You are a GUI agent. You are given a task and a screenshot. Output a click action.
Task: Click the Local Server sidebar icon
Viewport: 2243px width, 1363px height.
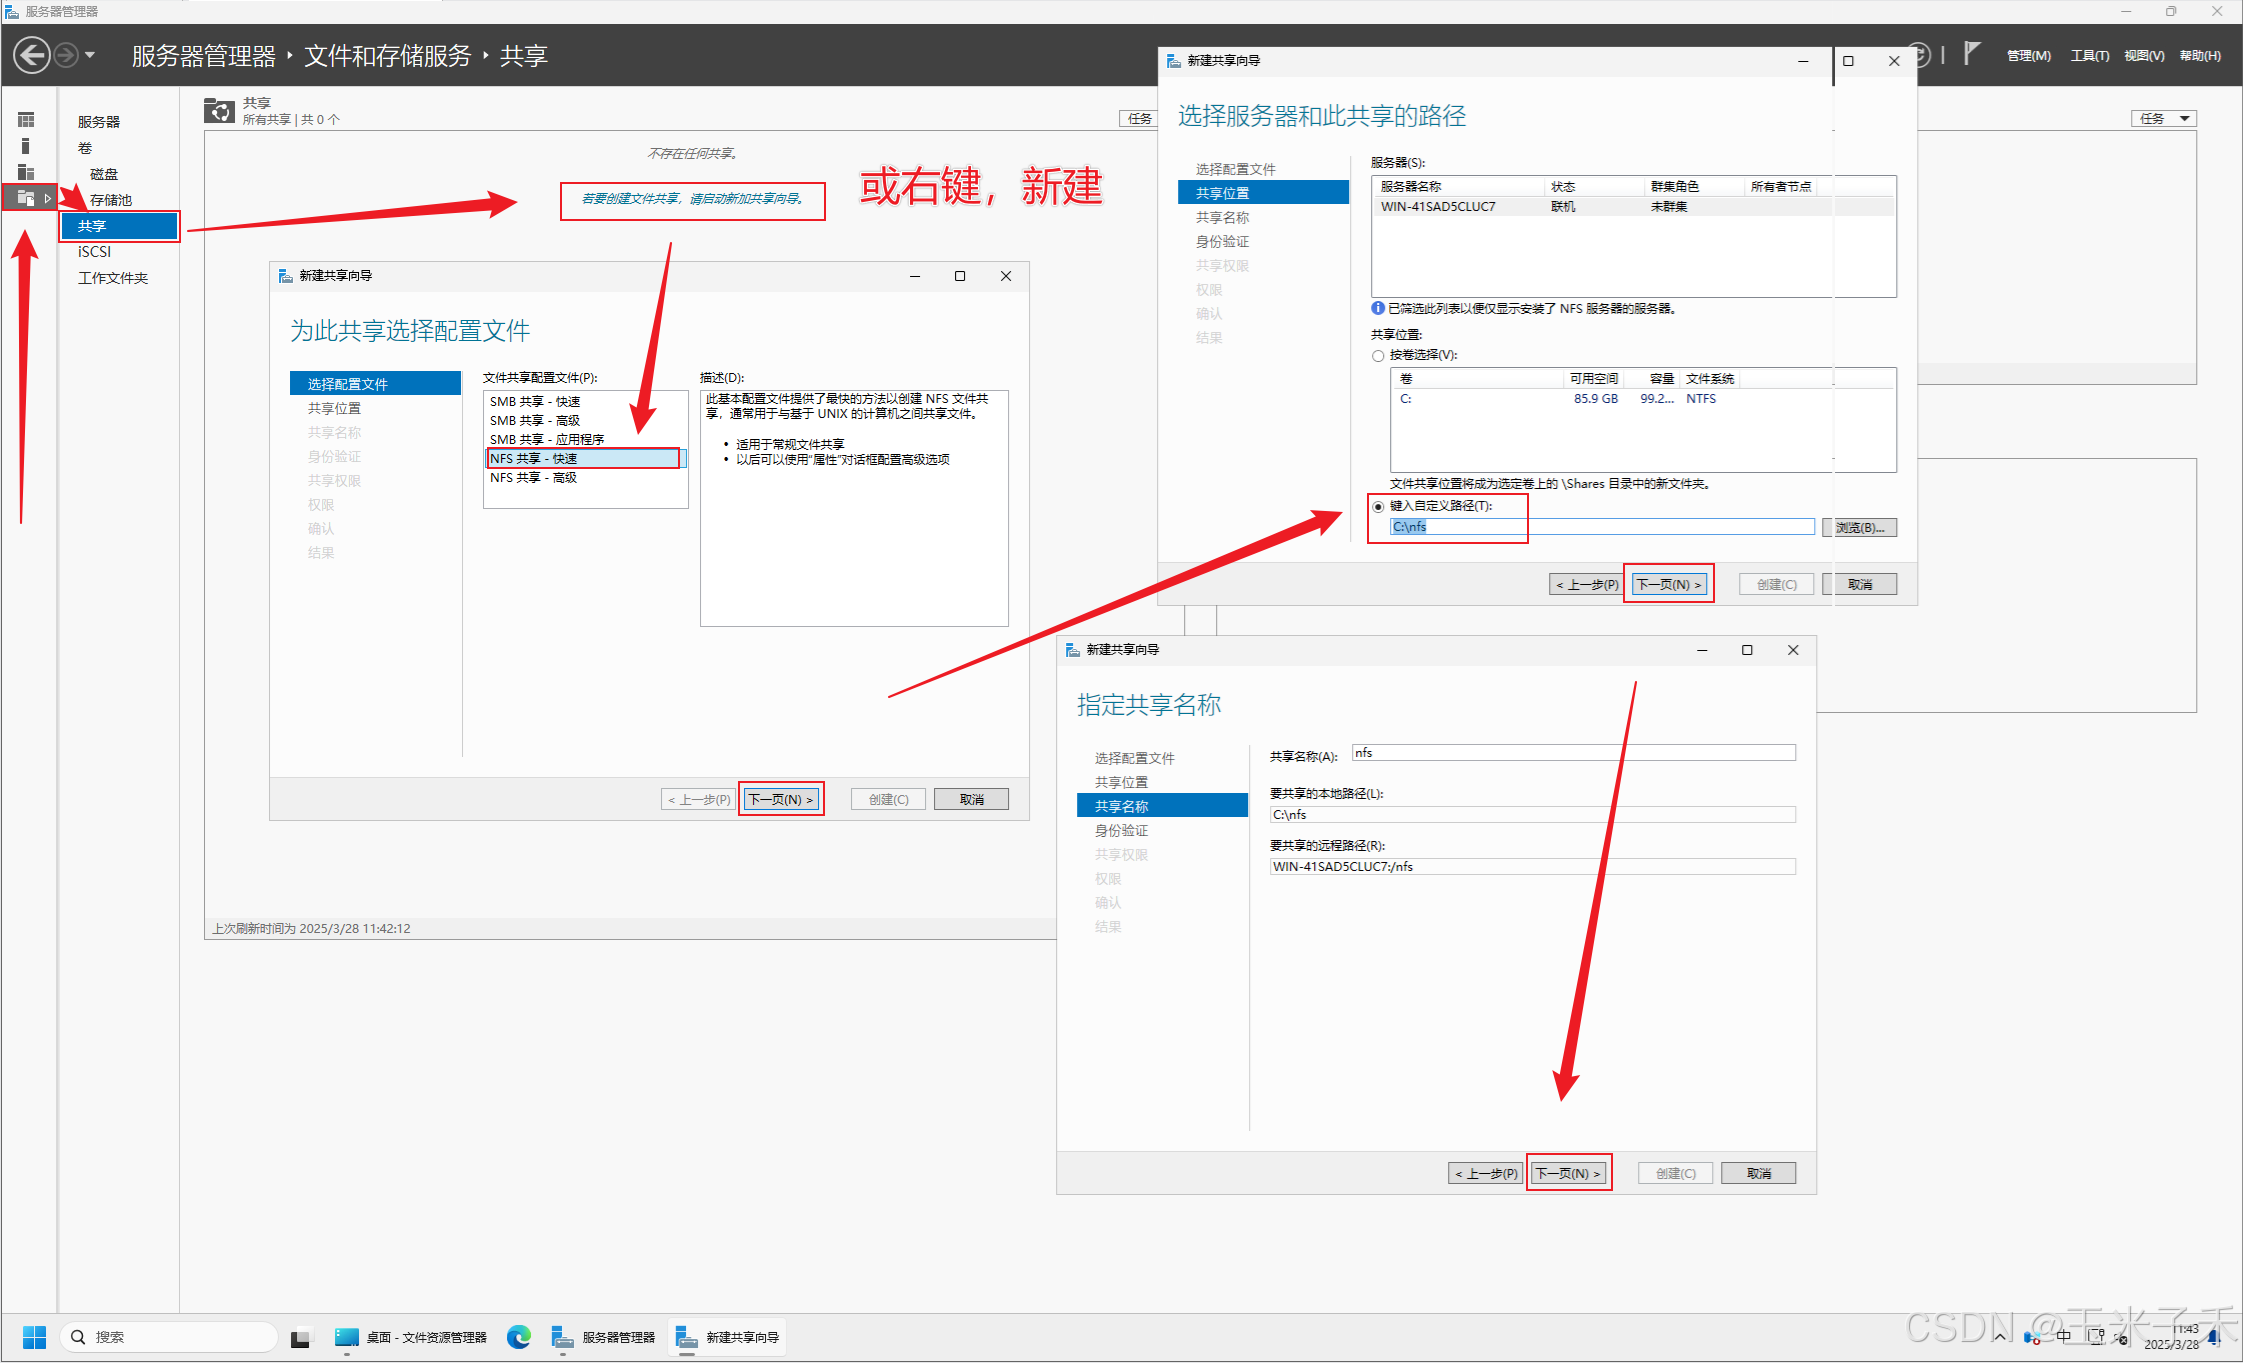[26, 146]
